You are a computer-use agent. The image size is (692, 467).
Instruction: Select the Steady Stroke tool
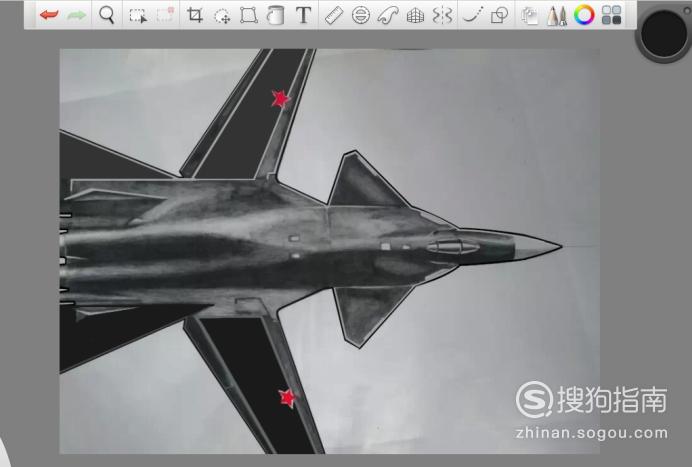point(473,15)
